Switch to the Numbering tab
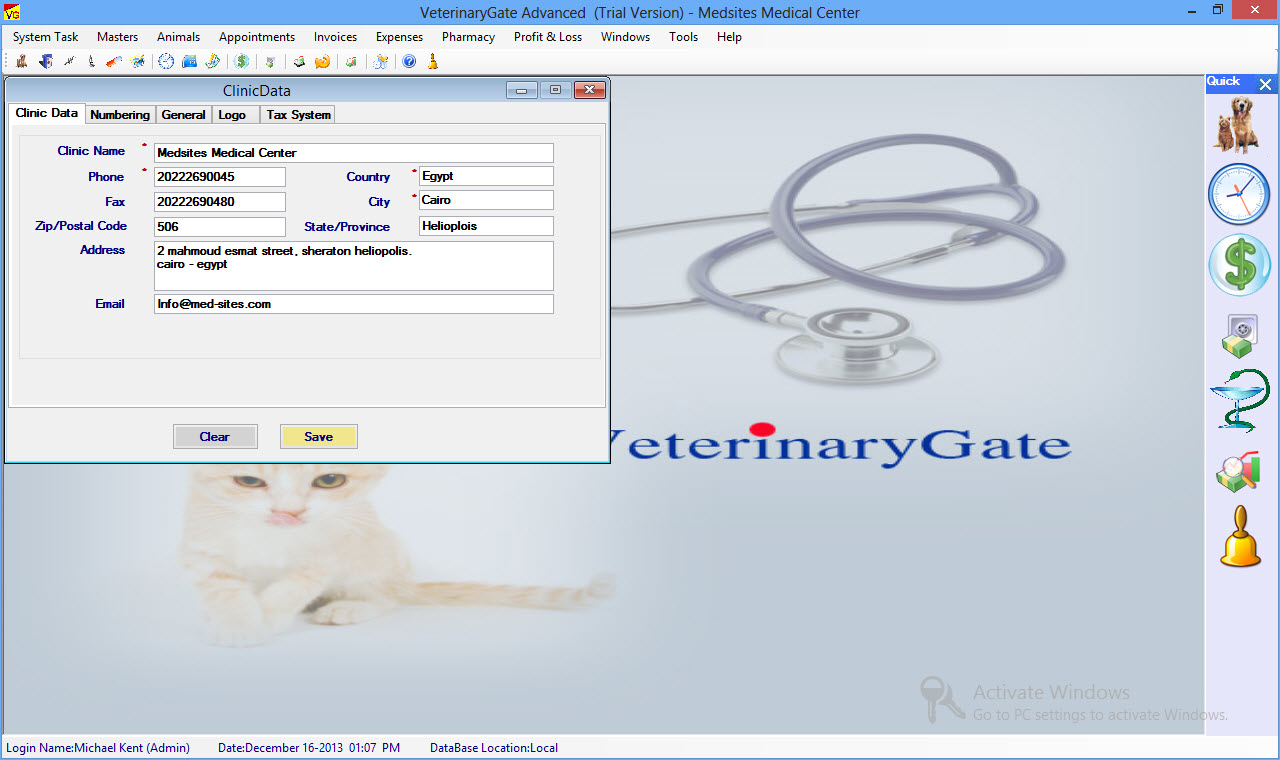The image size is (1280, 760). [x=120, y=115]
